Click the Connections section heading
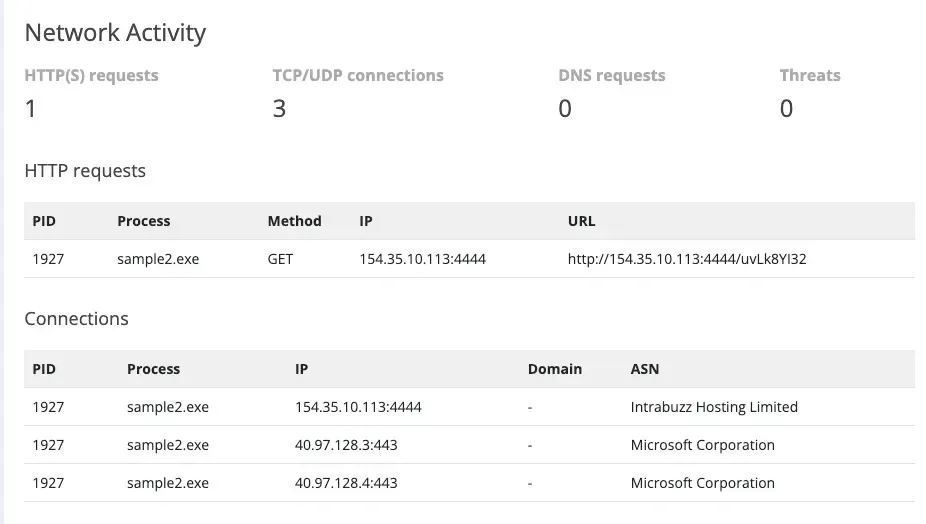Image resolution: width=926 pixels, height=524 pixels. [x=76, y=318]
